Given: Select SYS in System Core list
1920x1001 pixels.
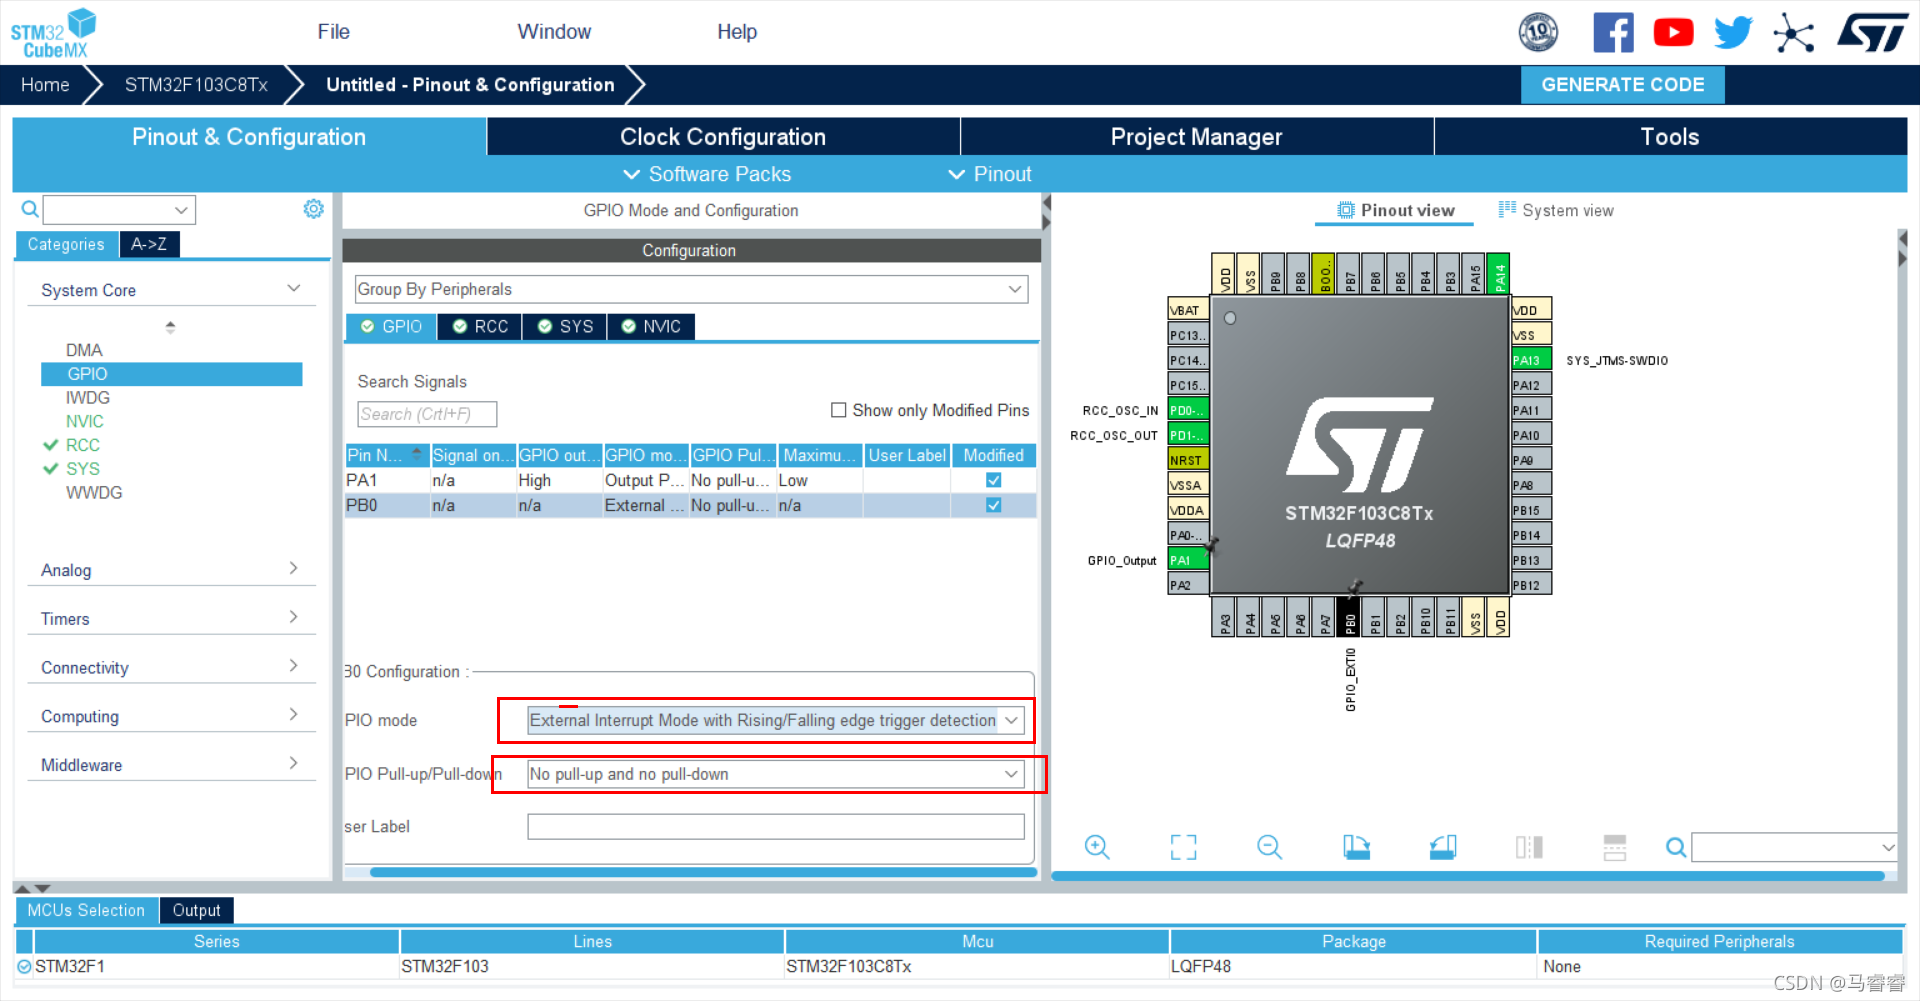Looking at the screenshot, I should (x=83, y=469).
